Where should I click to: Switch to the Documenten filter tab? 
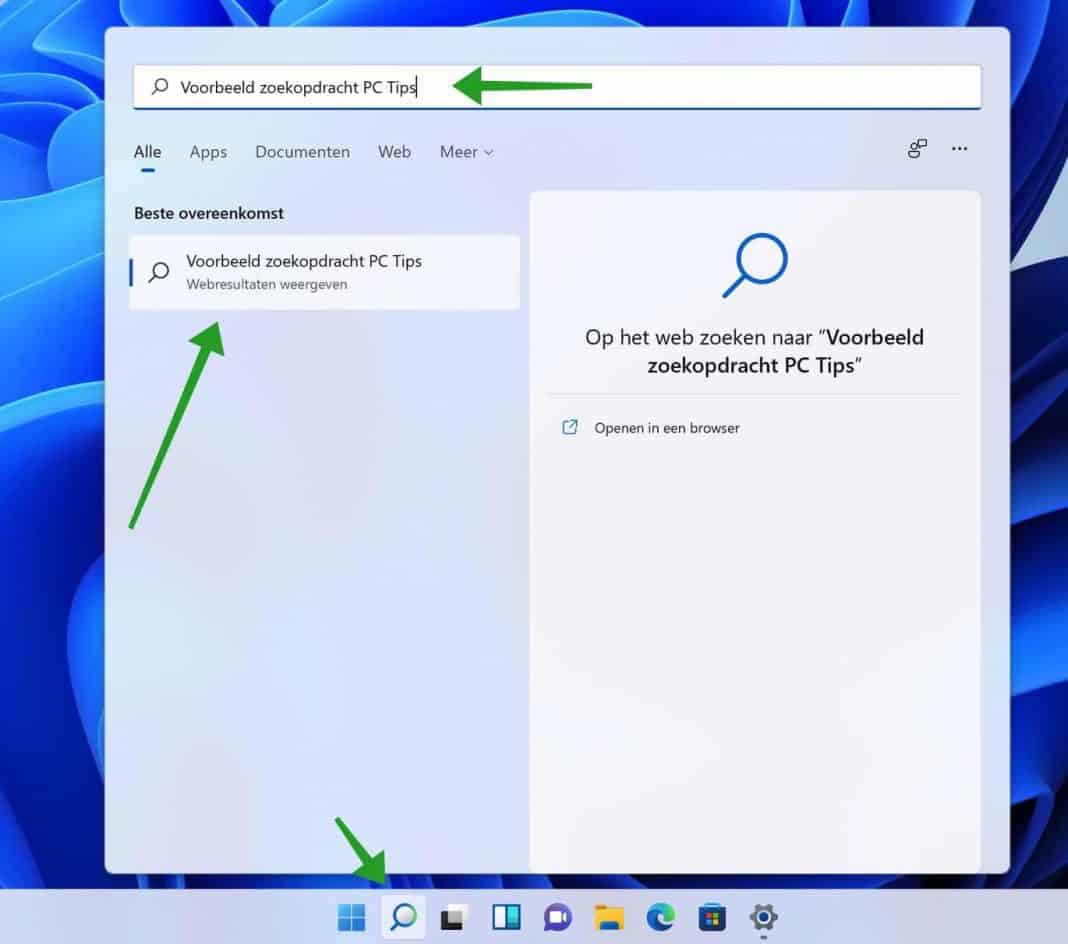point(302,152)
